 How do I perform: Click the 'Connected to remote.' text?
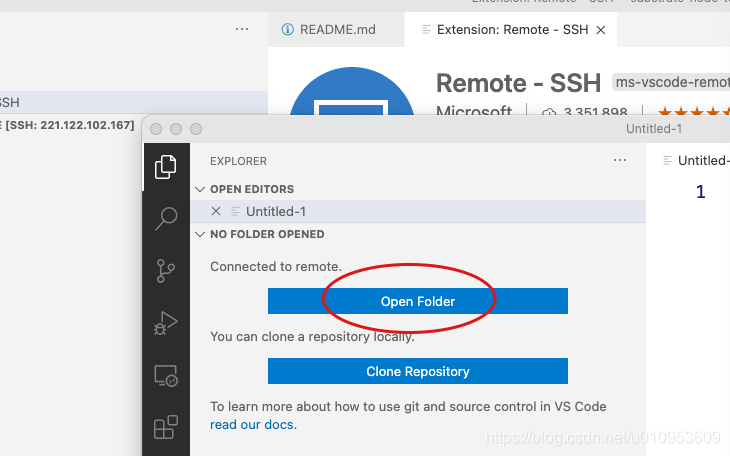(276, 266)
